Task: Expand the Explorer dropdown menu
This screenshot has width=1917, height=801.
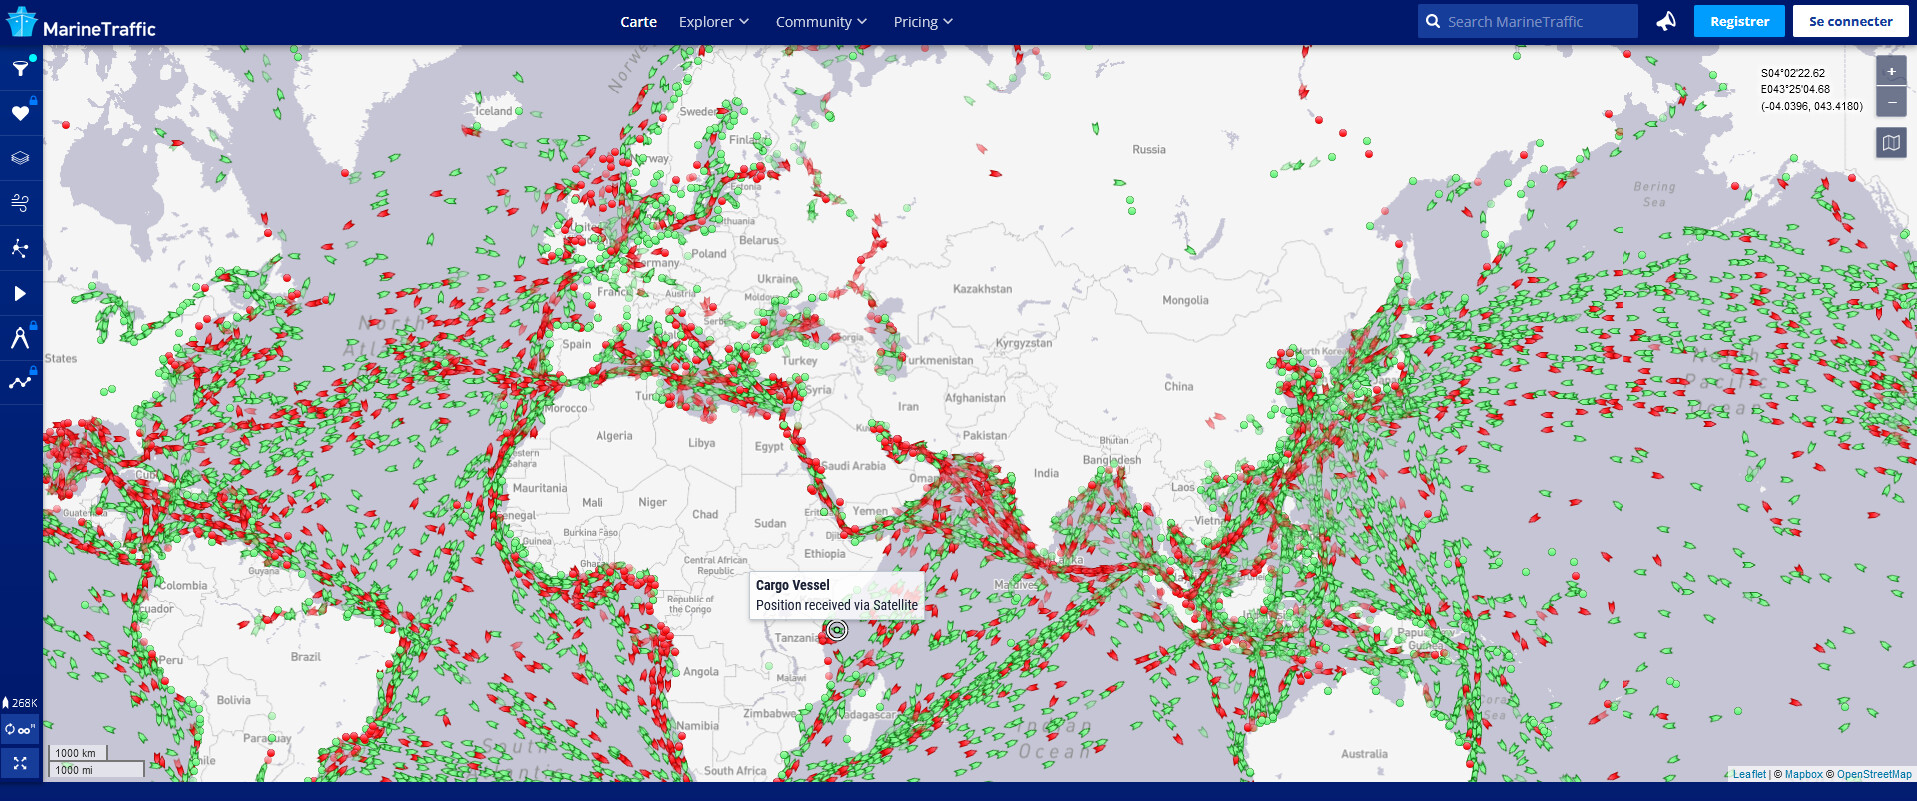Action: (713, 22)
